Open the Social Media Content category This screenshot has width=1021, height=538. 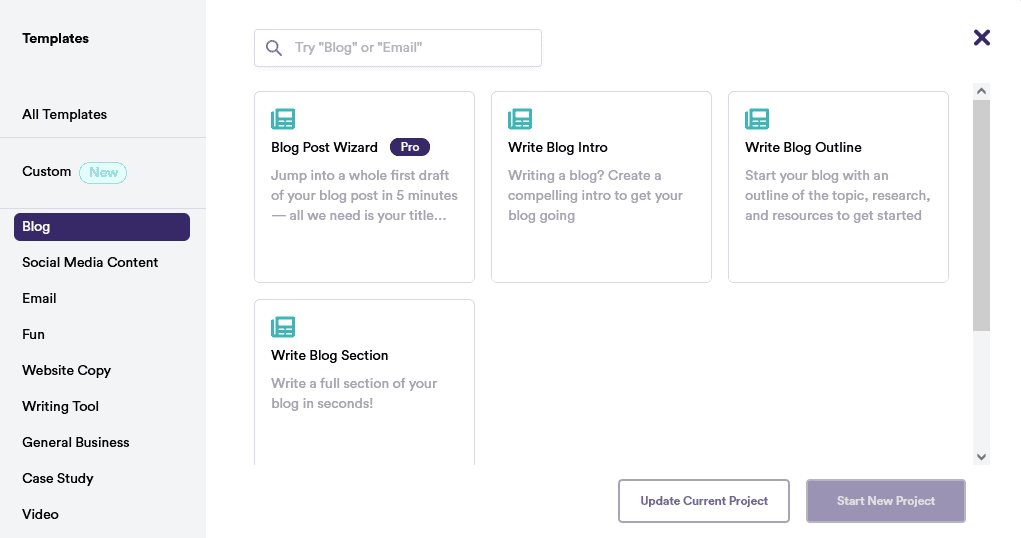(x=90, y=262)
